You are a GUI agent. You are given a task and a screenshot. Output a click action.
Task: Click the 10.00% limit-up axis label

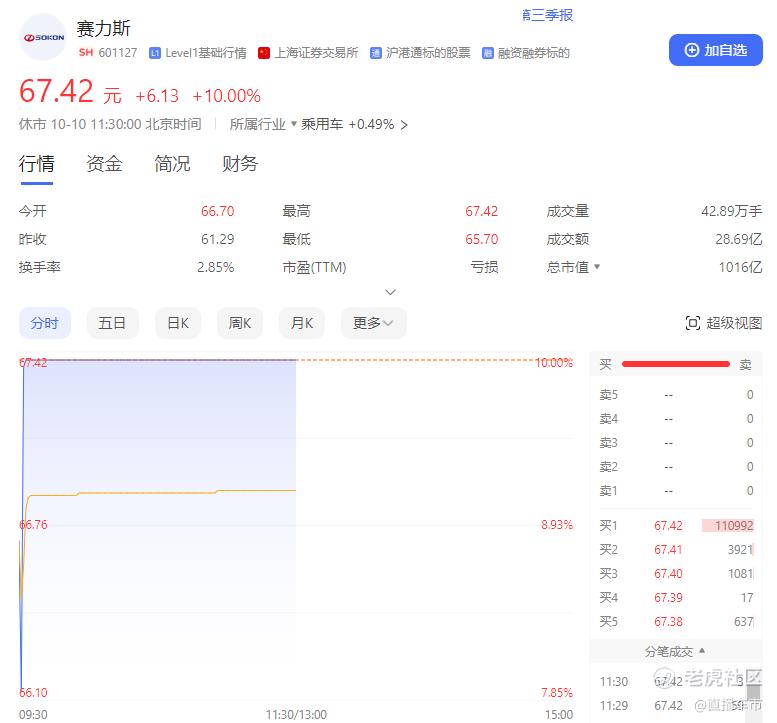click(x=554, y=363)
